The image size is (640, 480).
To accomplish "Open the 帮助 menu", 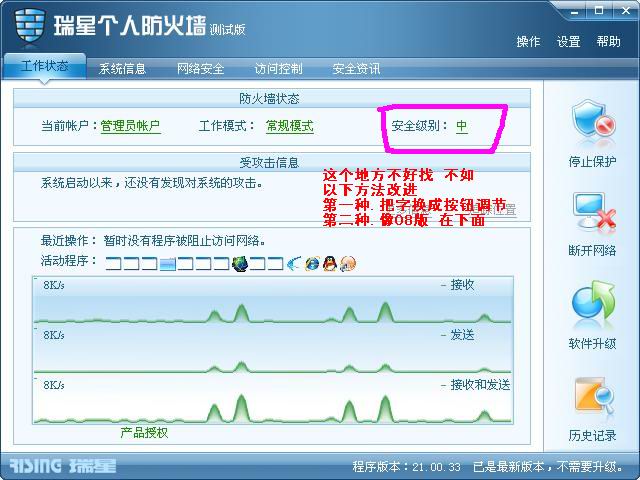I will click(x=608, y=42).
